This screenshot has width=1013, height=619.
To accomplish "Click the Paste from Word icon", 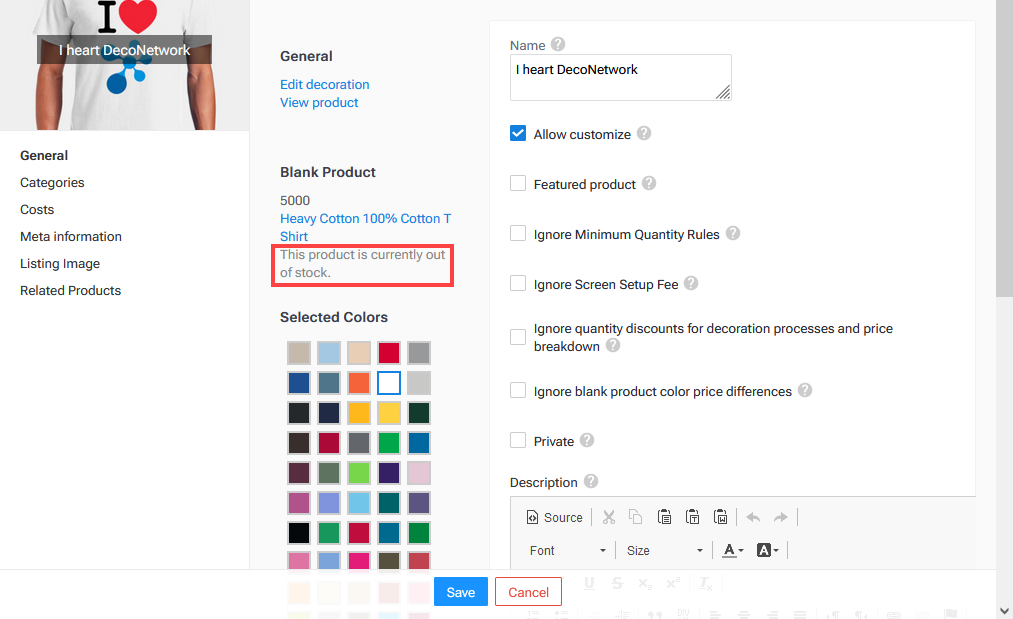I will [720, 517].
